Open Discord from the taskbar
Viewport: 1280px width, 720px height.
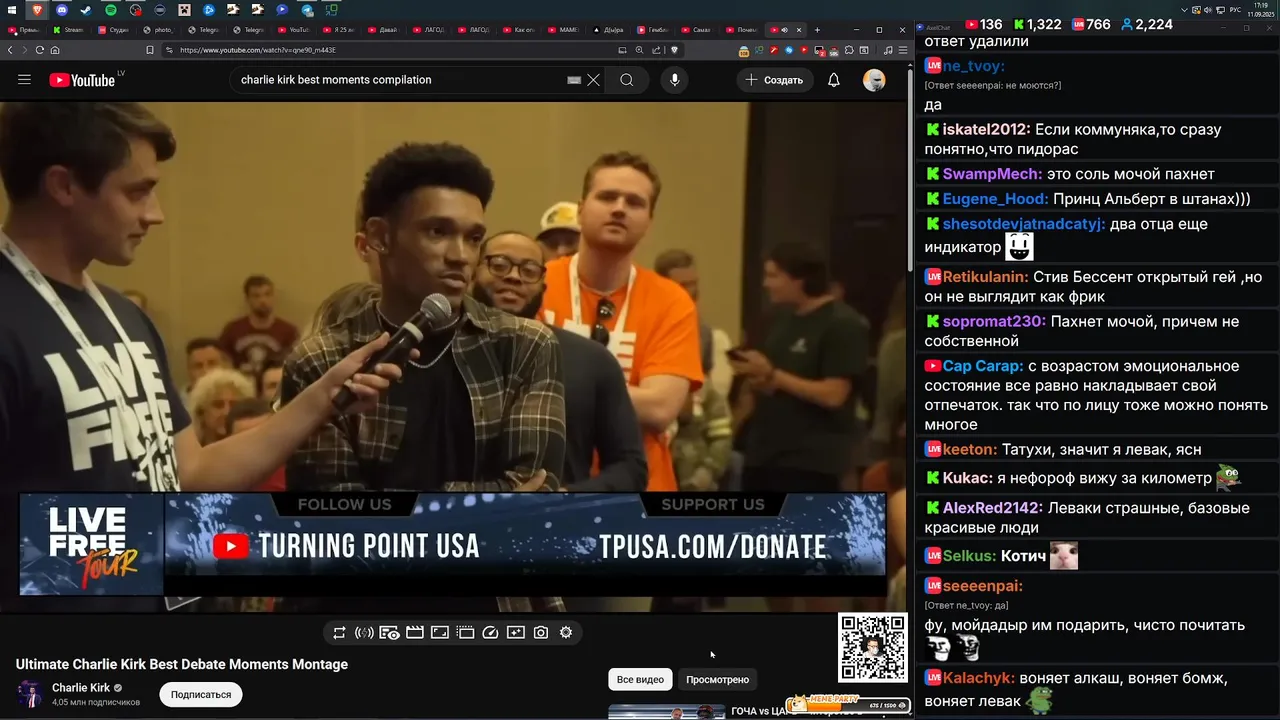(62, 10)
